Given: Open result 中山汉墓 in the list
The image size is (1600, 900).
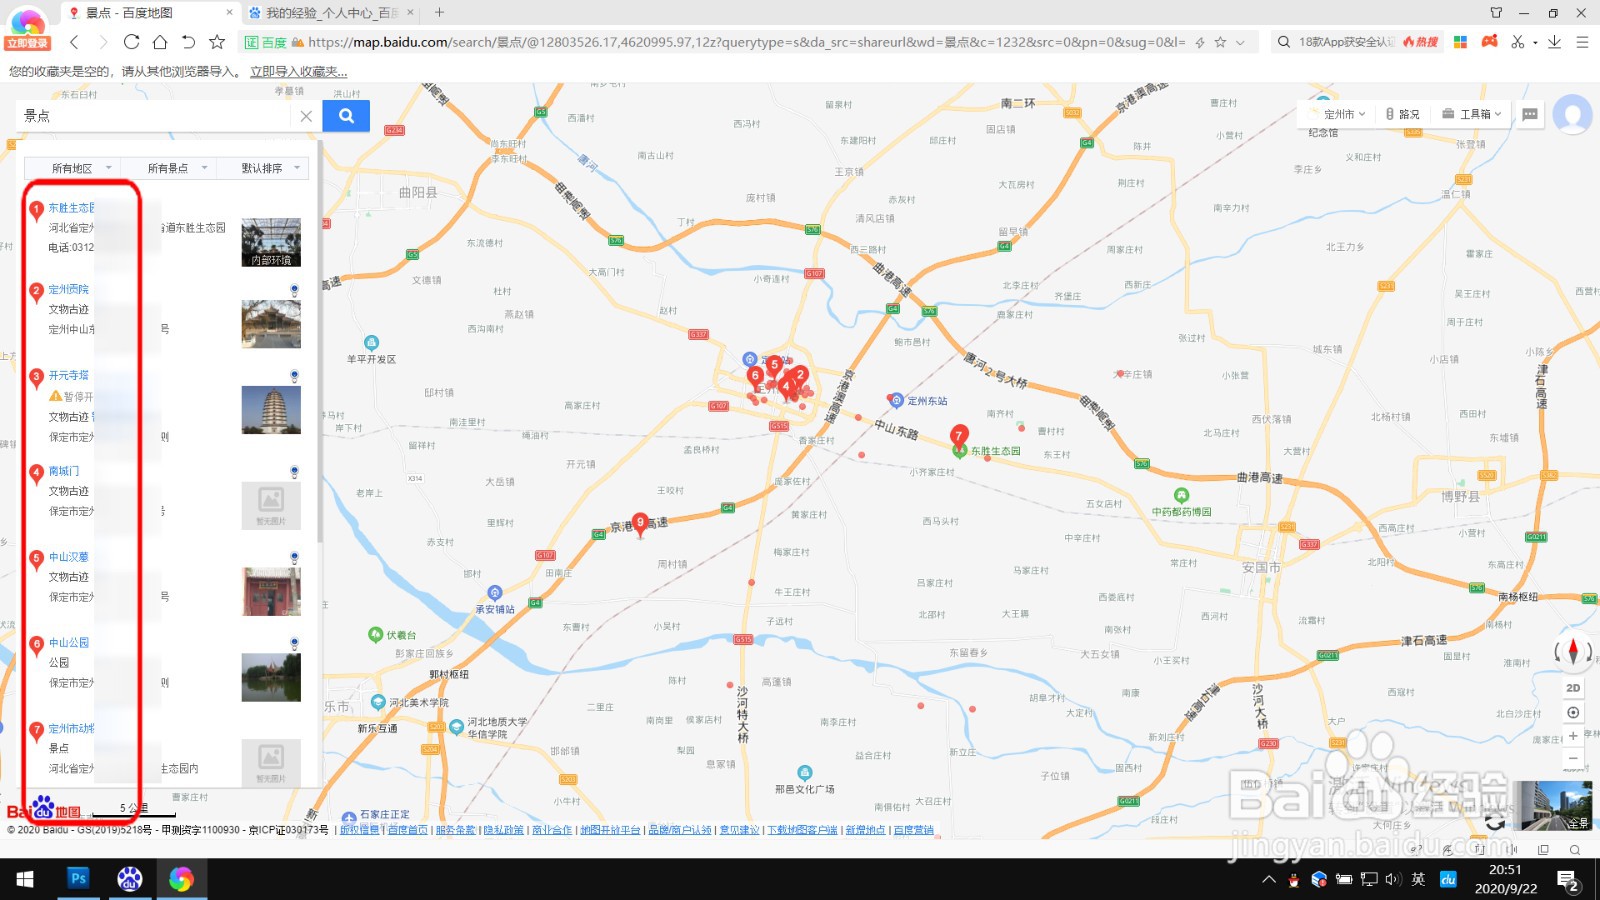Looking at the screenshot, I should tap(69, 557).
